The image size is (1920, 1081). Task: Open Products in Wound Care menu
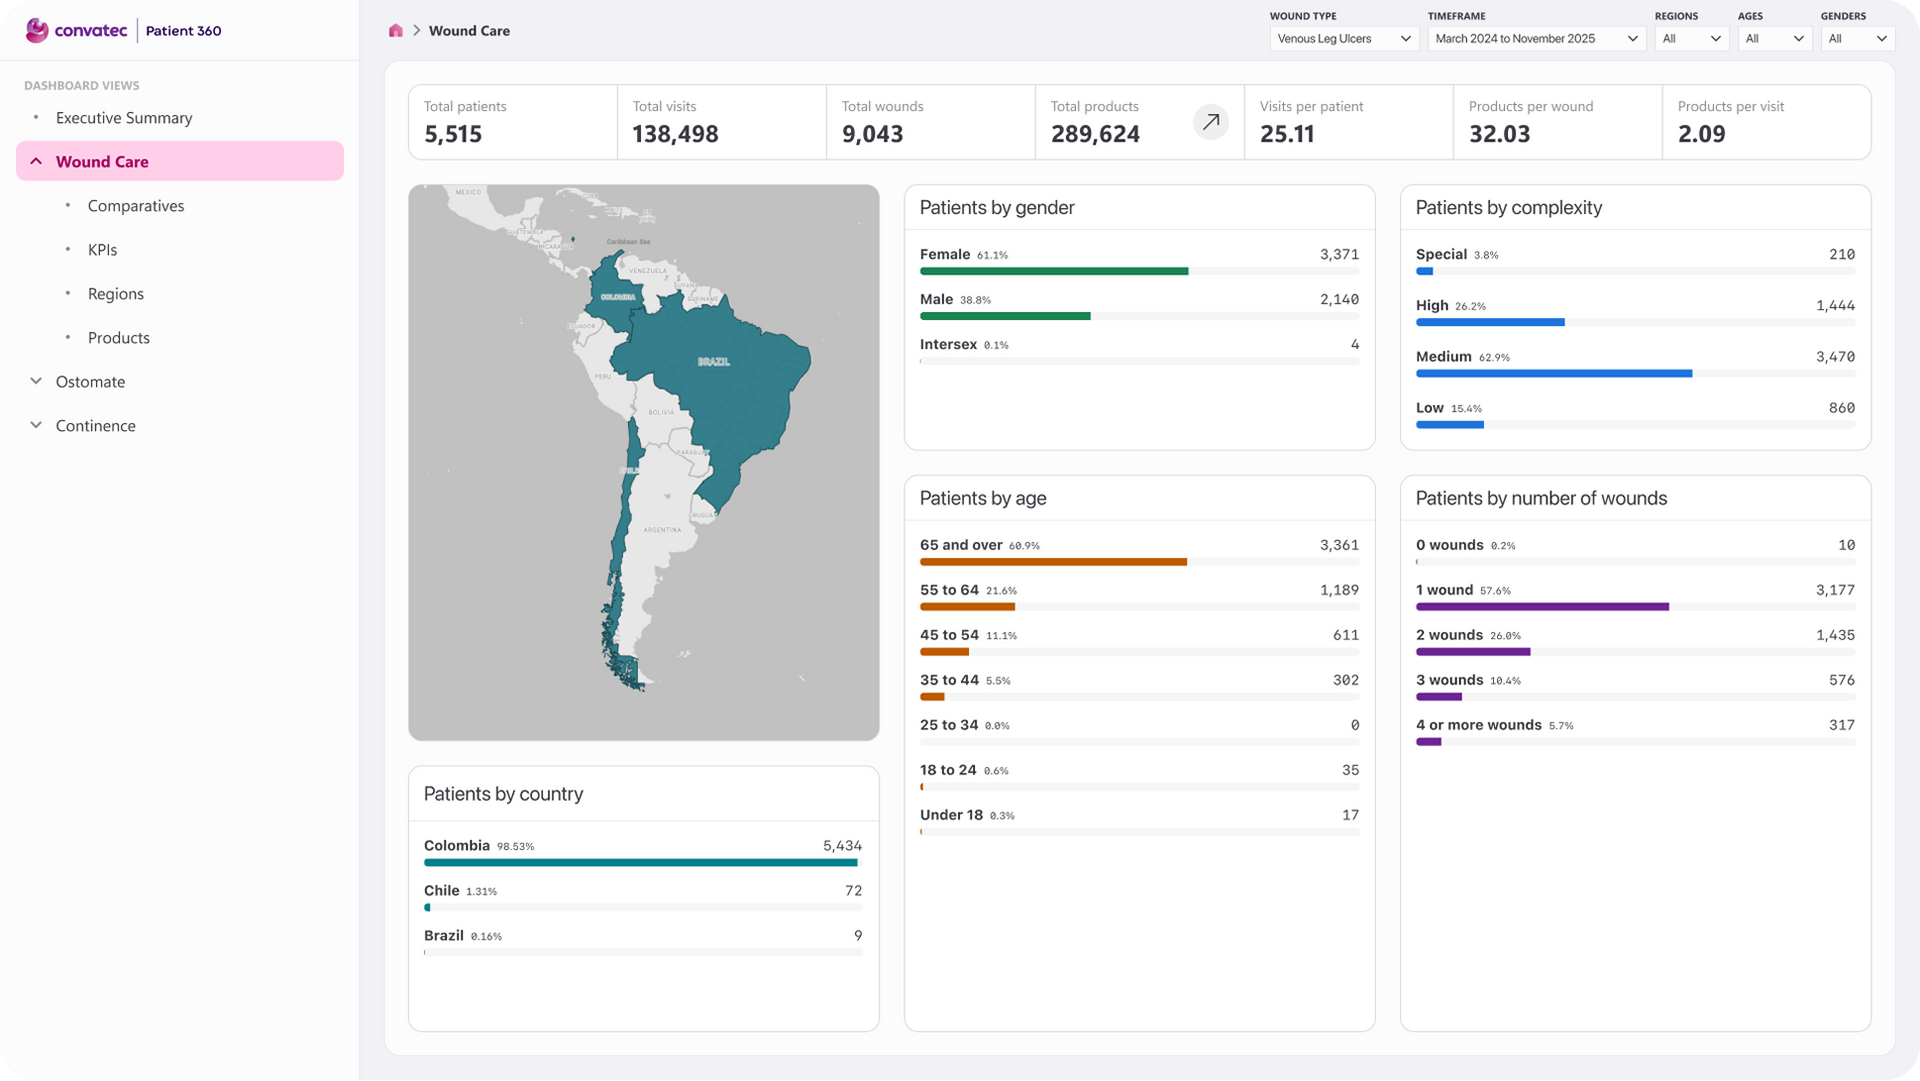pyautogui.click(x=119, y=338)
